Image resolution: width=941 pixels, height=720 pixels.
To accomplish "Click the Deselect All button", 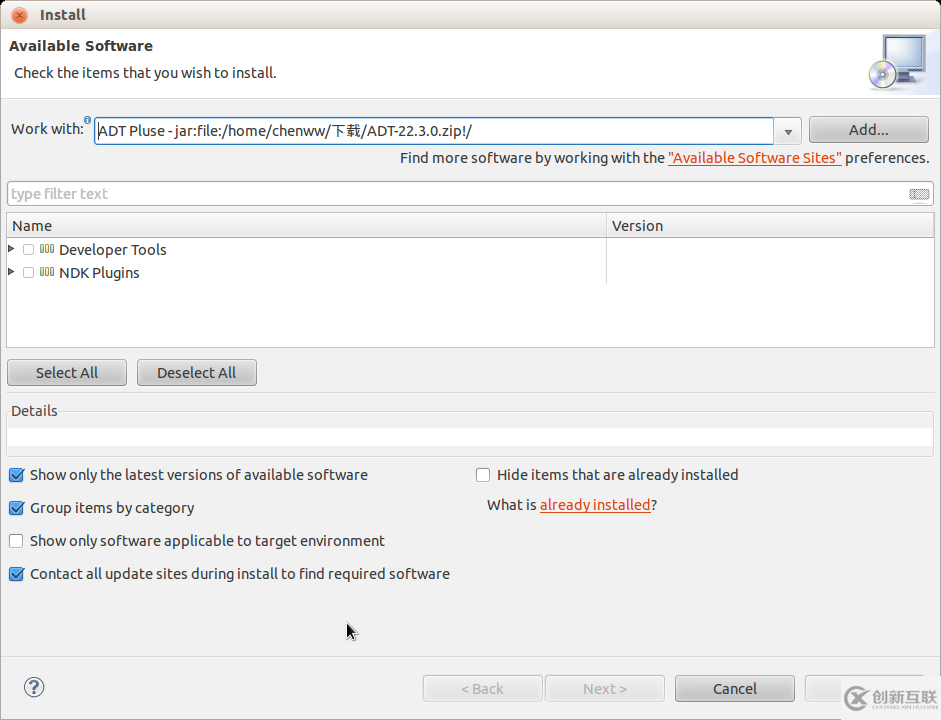I will click(197, 373).
